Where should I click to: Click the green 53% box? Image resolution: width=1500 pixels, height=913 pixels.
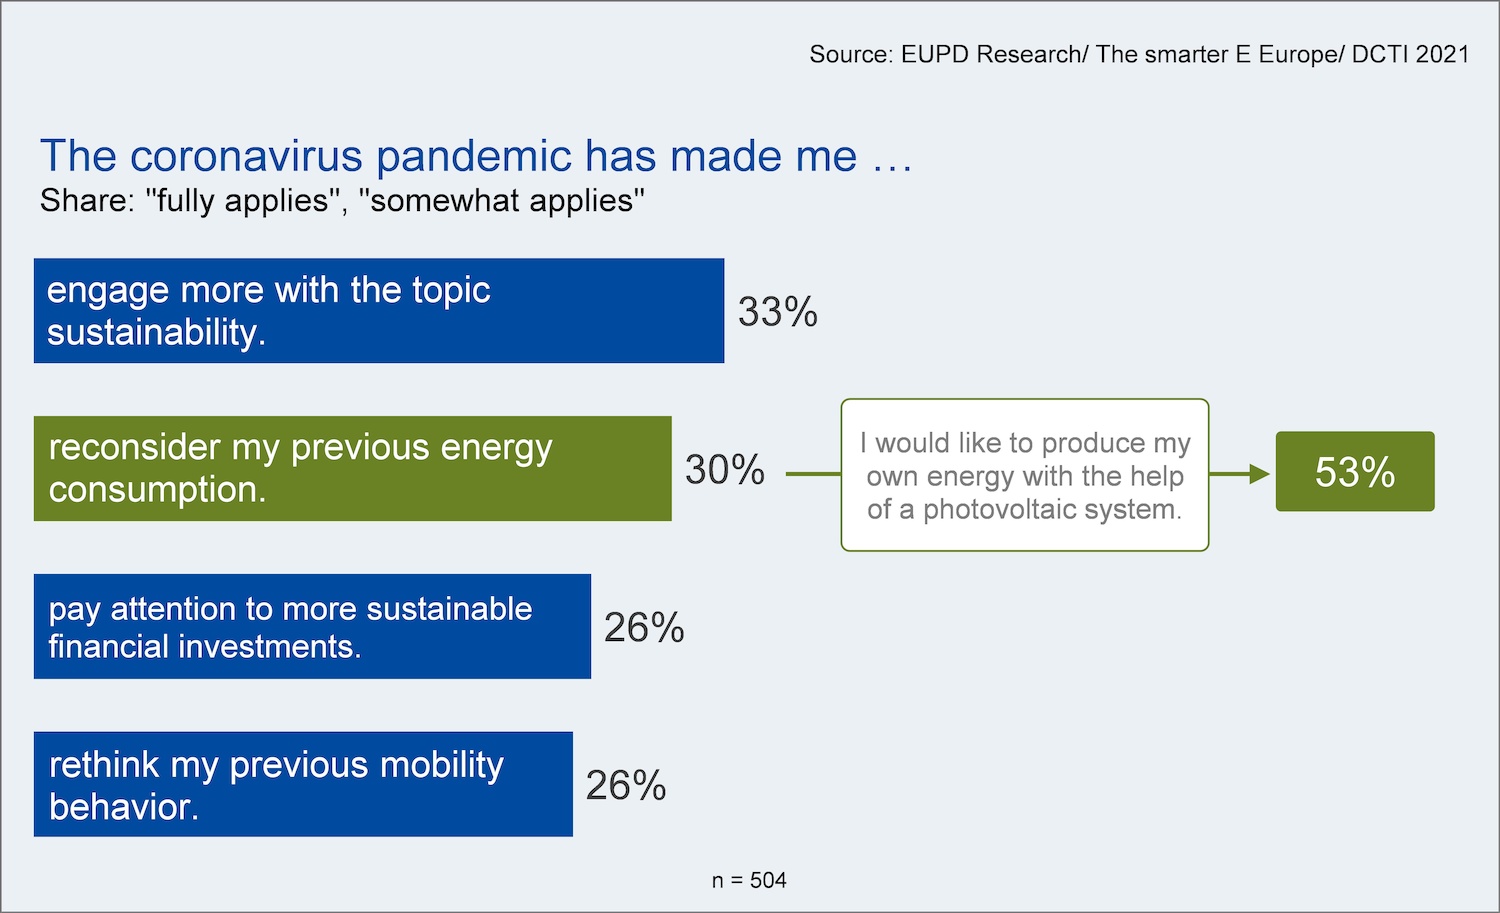(x=1354, y=472)
